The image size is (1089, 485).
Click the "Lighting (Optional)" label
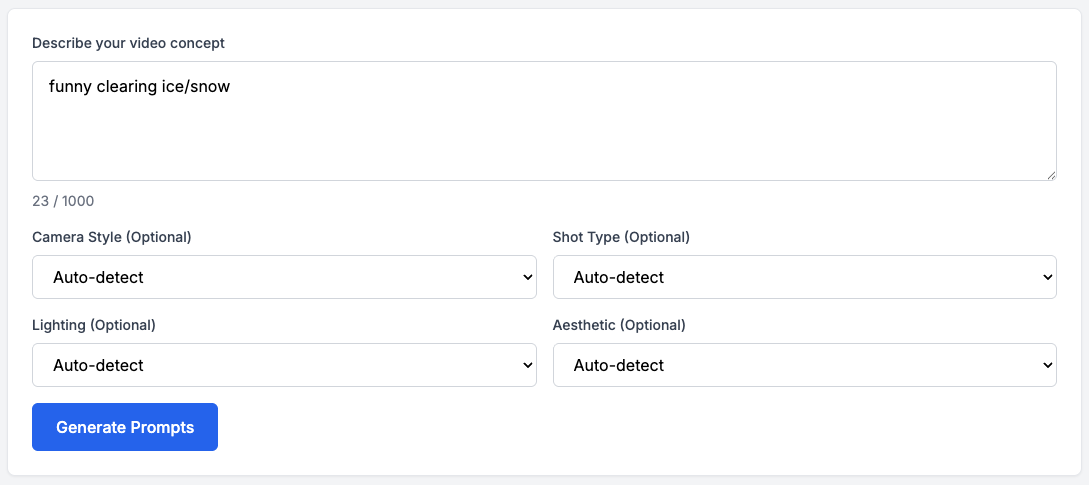[x=94, y=325]
